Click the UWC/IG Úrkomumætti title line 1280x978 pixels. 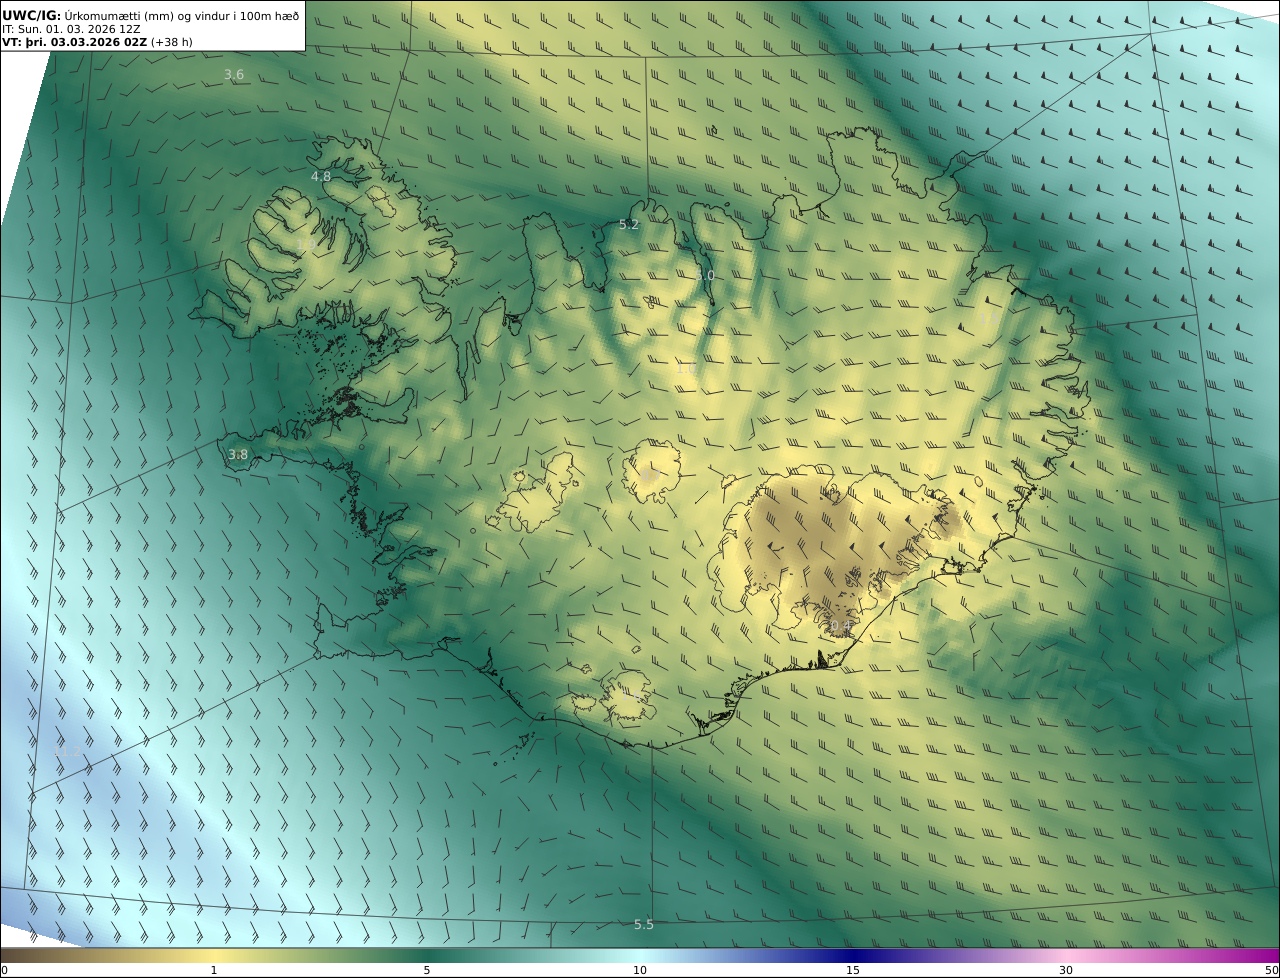click(151, 15)
